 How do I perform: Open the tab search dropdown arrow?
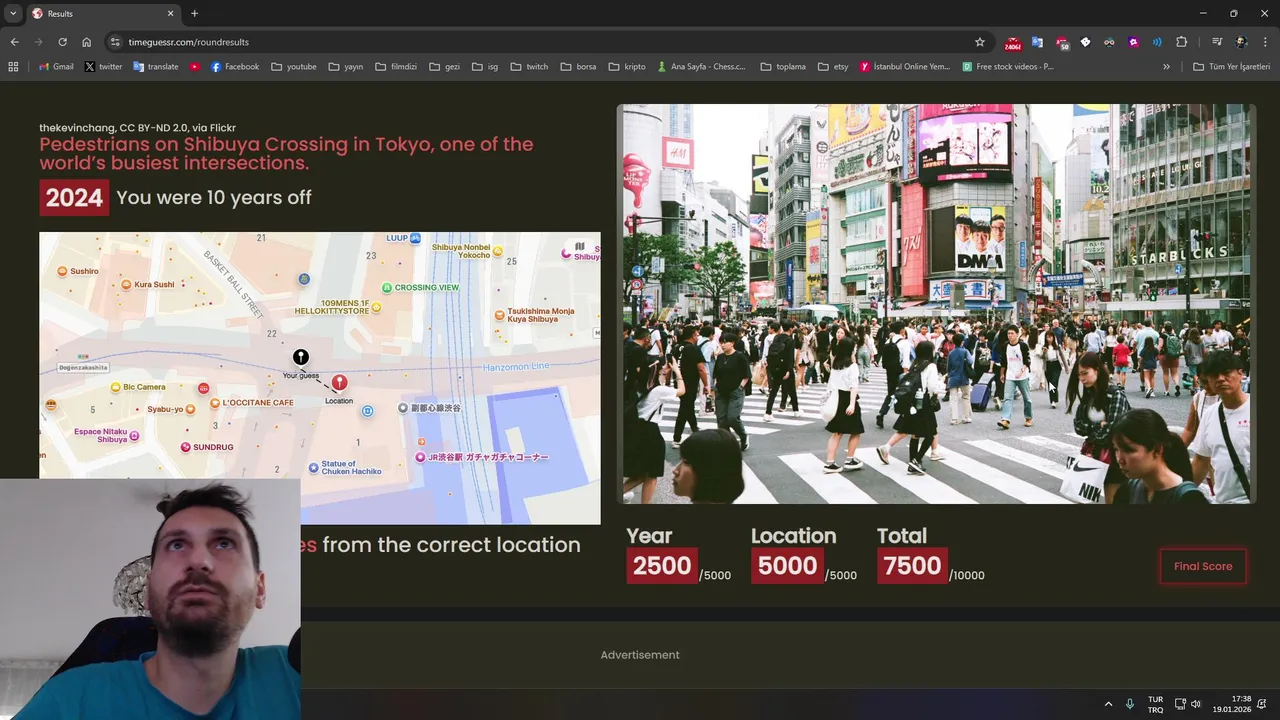(x=13, y=13)
